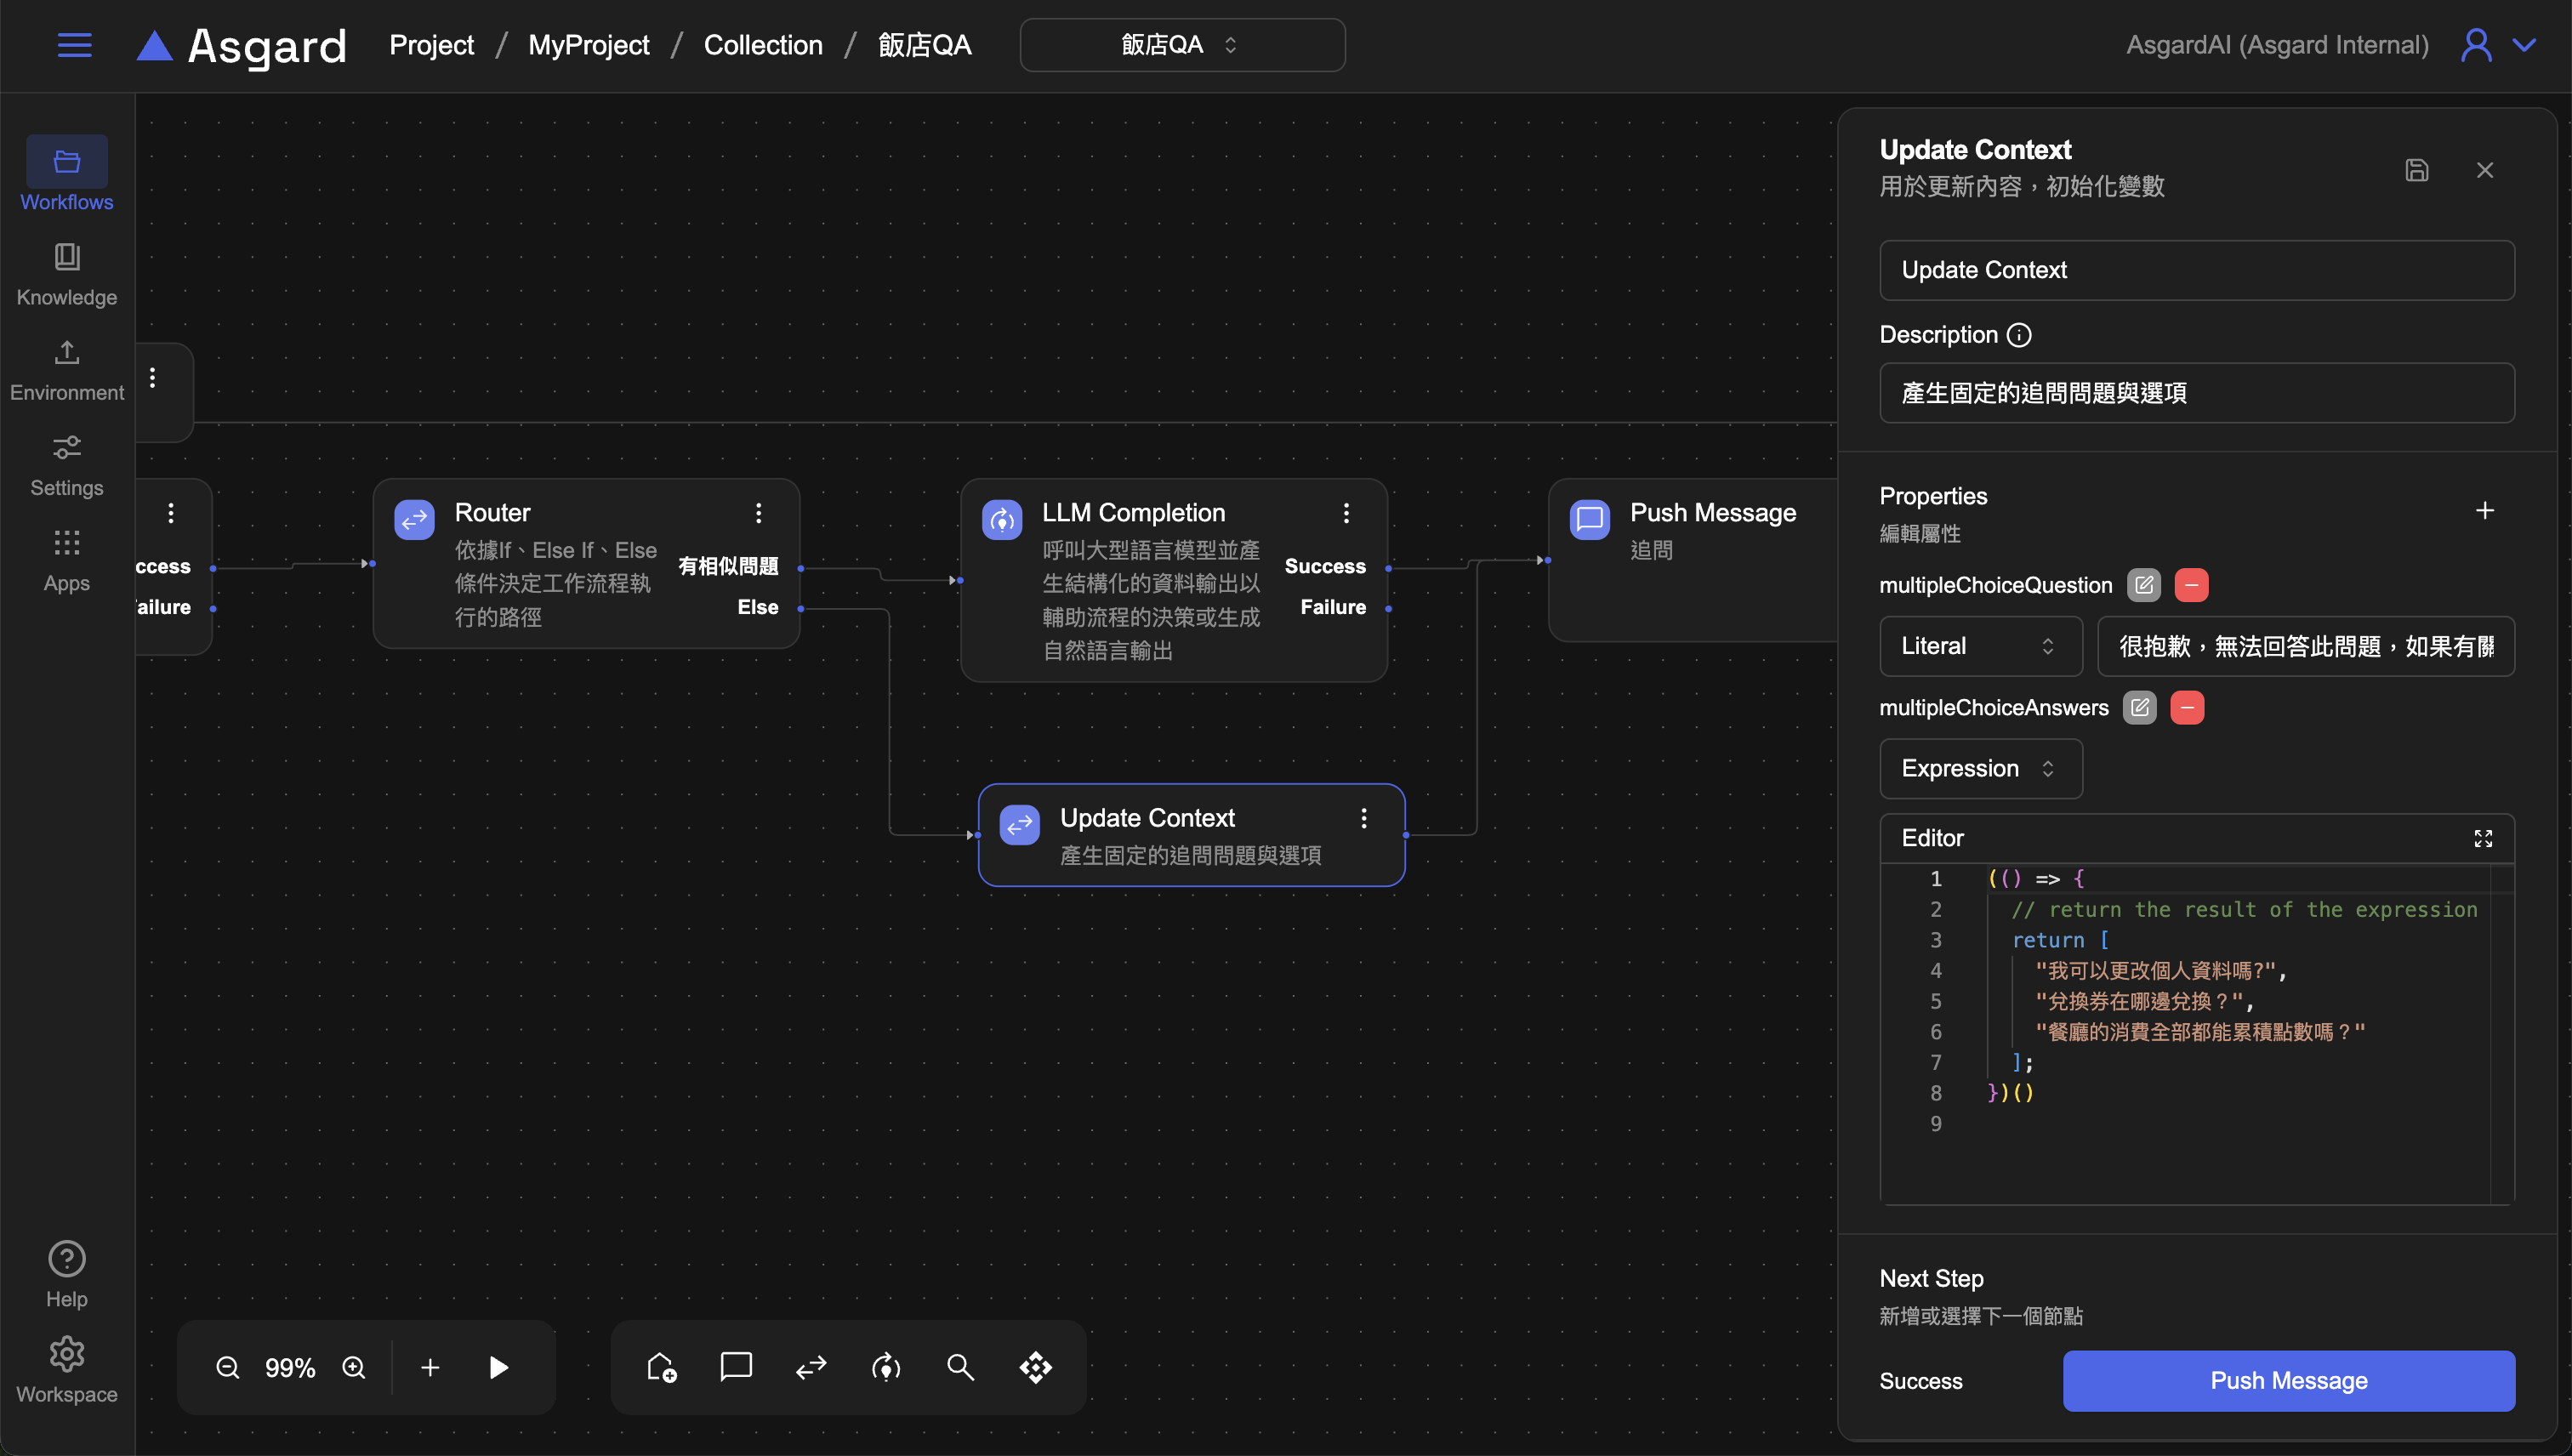The width and height of the screenshot is (2572, 1456).
Task: Edit the multipleChoiceAnswers property name
Action: click(x=2139, y=708)
